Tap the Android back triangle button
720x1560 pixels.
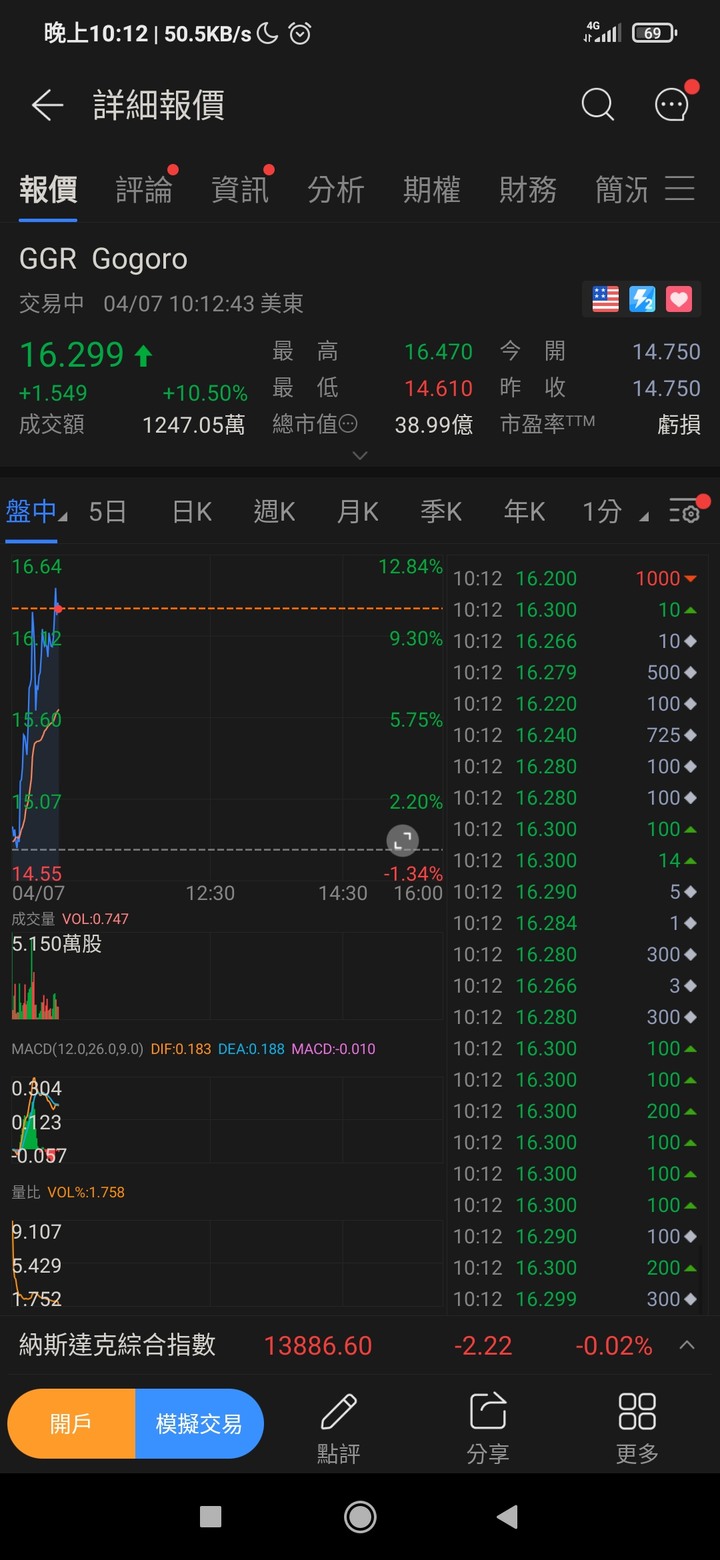coord(508,1517)
